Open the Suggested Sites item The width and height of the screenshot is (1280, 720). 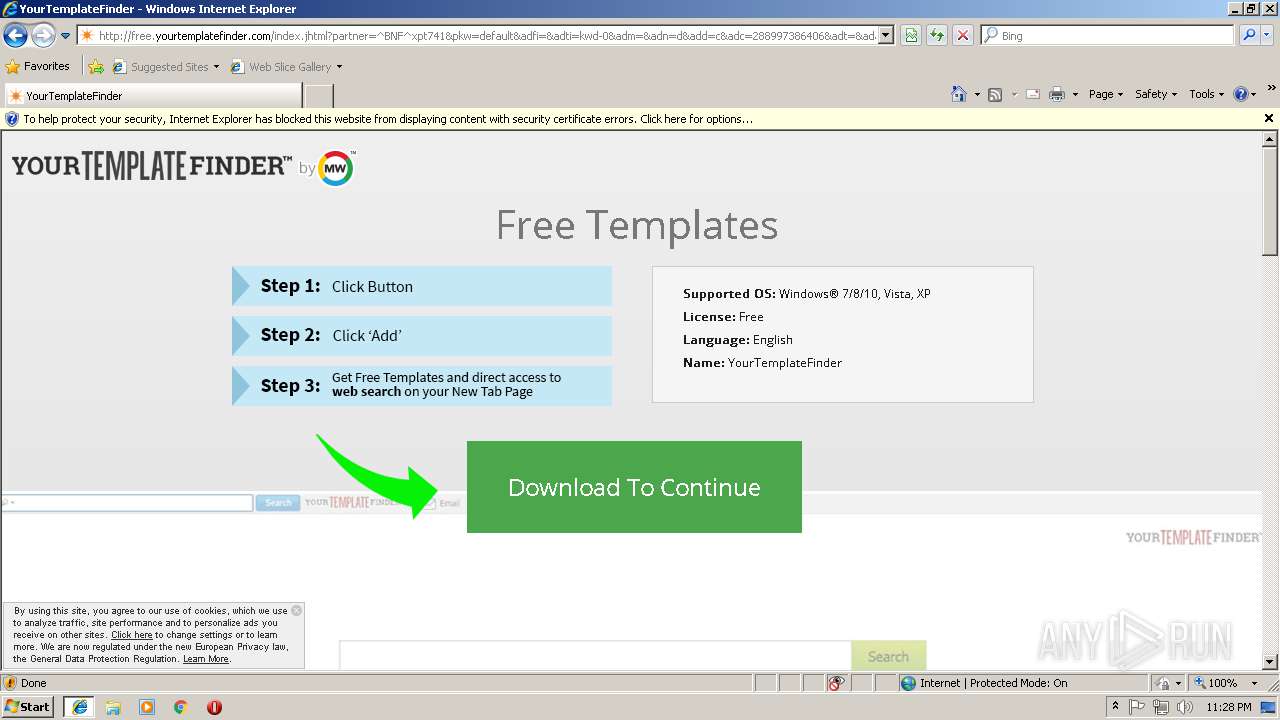point(166,67)
